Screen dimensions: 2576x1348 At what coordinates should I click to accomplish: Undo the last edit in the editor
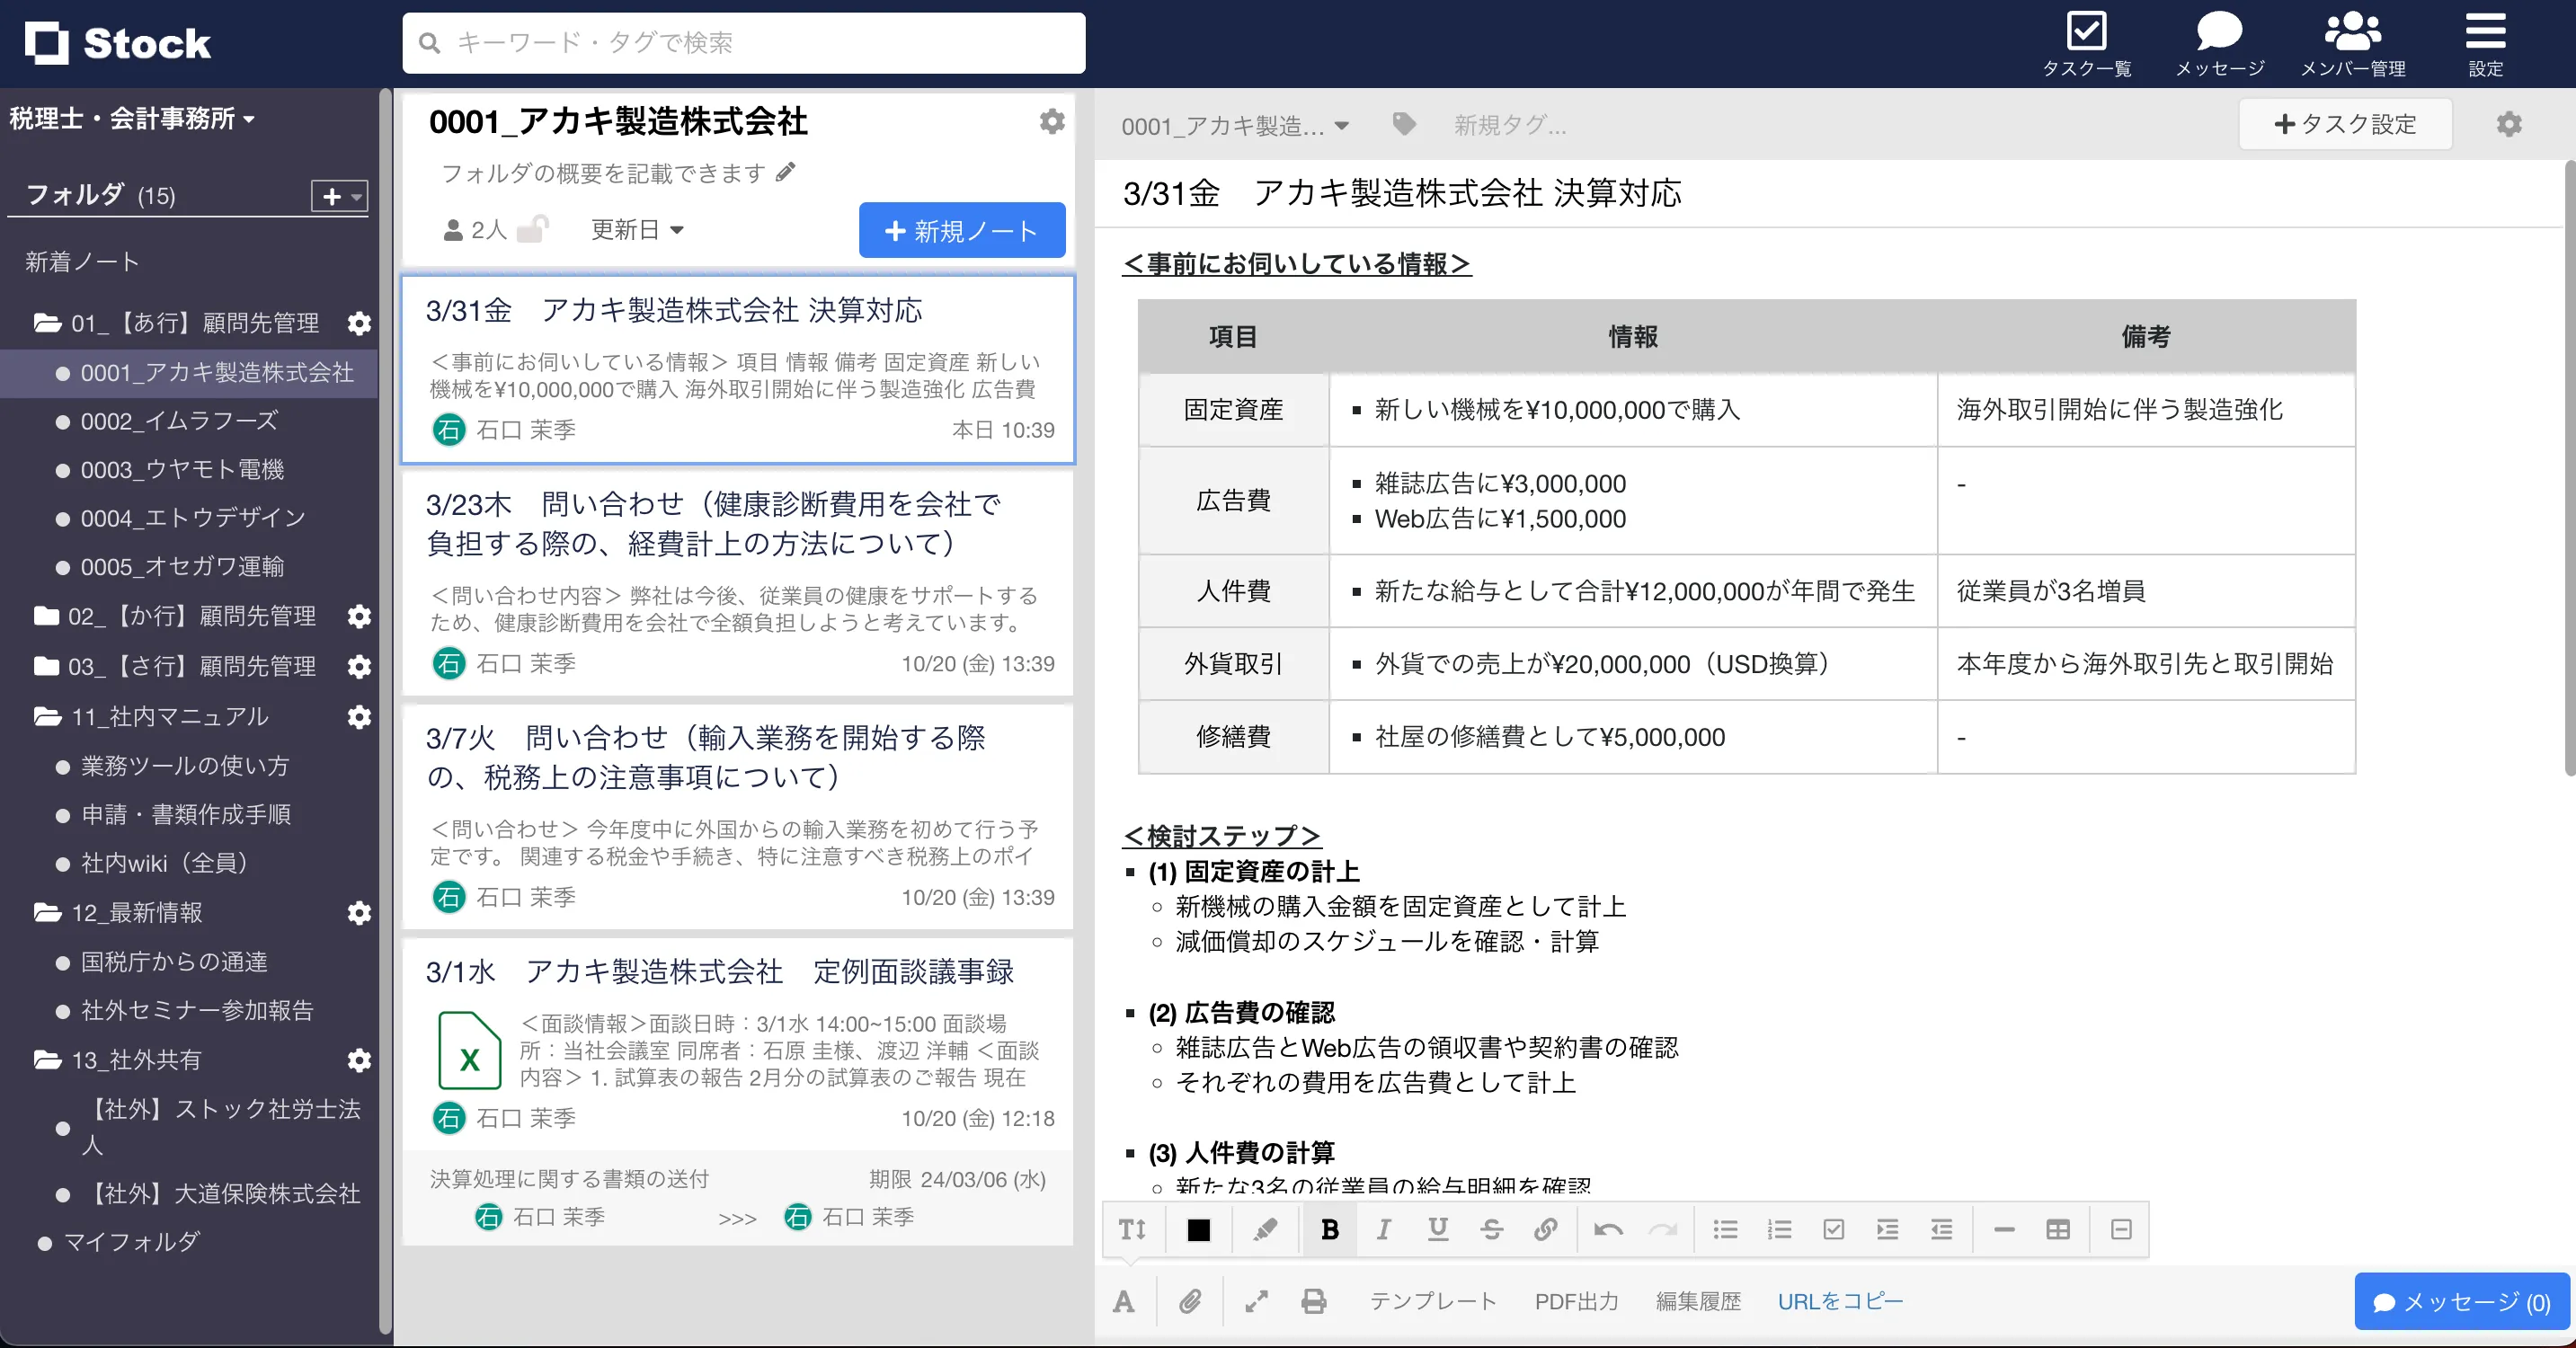pyautogui.click(x=1609, y=1230)
